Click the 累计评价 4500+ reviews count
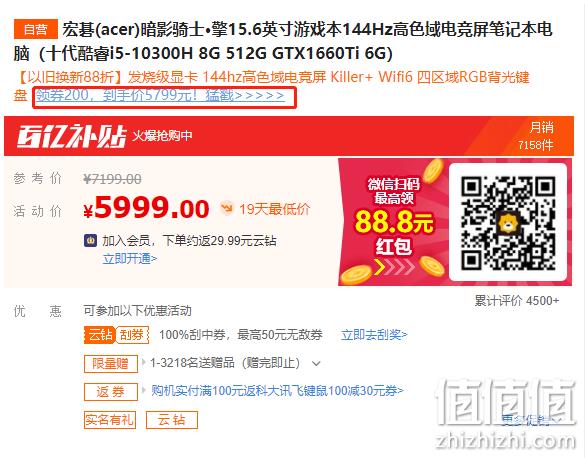Viewport: 585px width, 458px height. (516, 301)
